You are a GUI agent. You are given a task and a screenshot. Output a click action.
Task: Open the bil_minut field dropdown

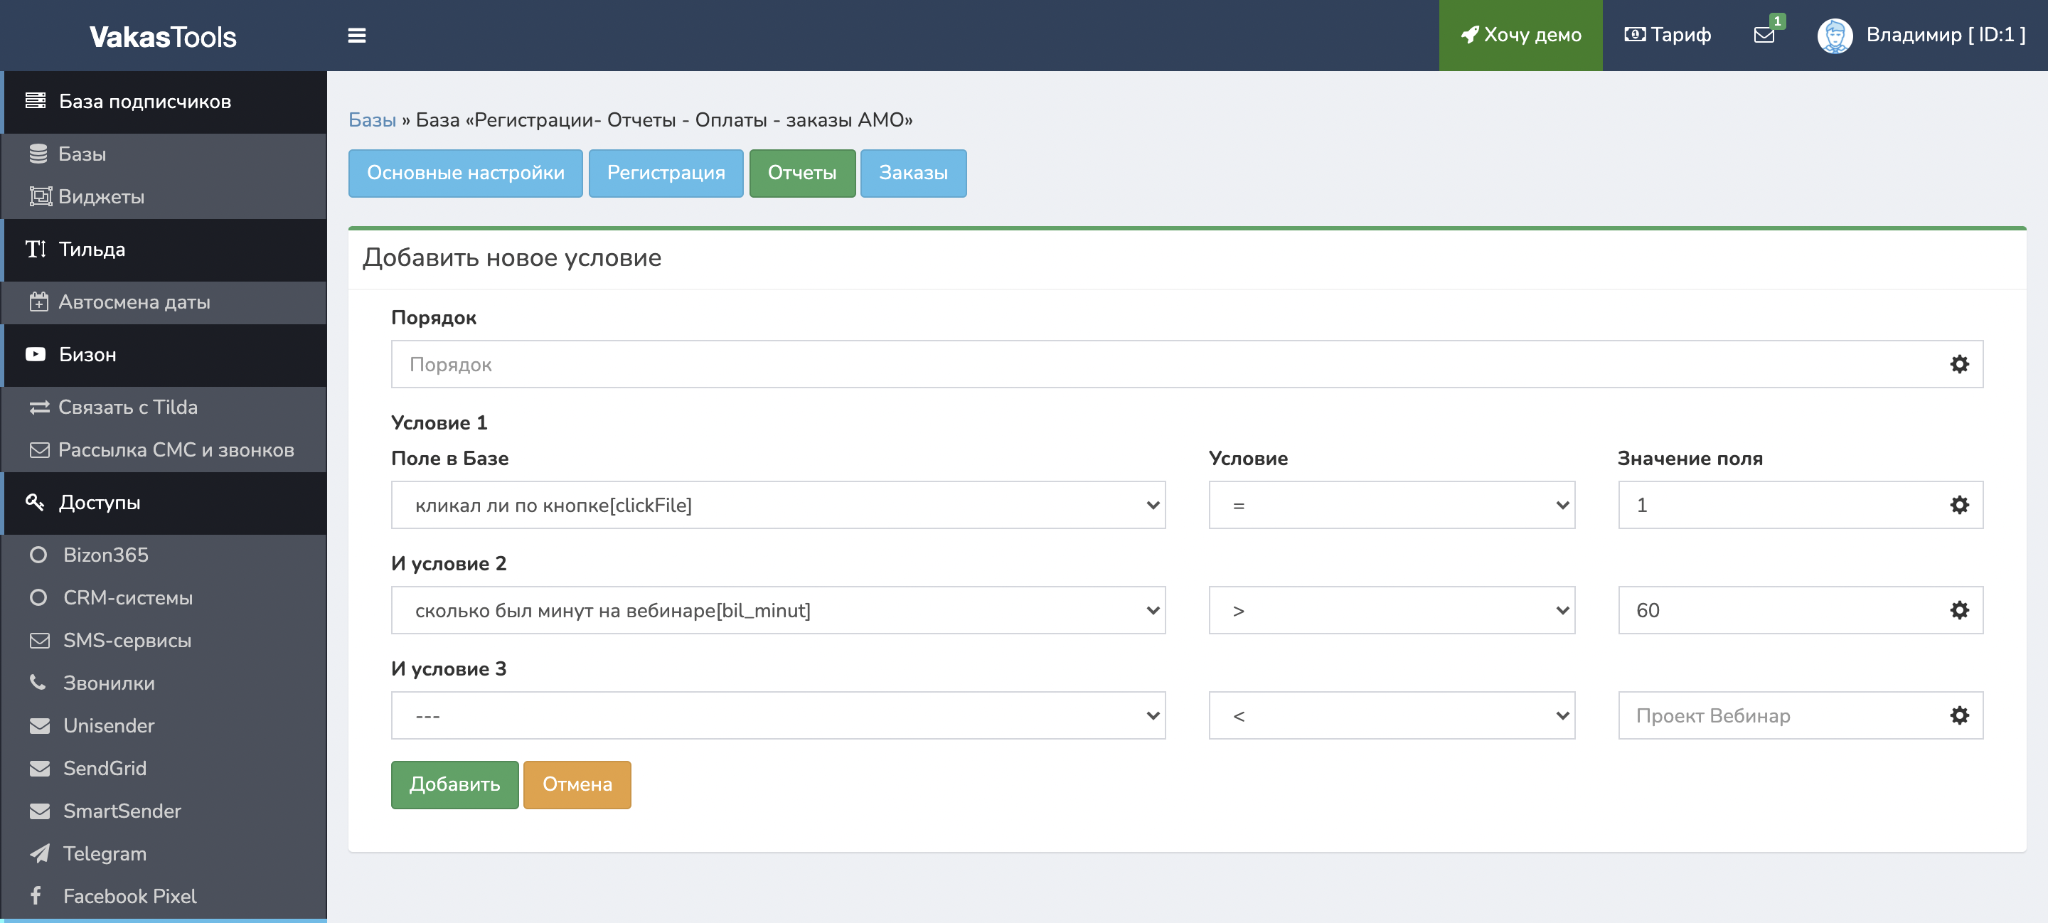click(x=777, y=611)
